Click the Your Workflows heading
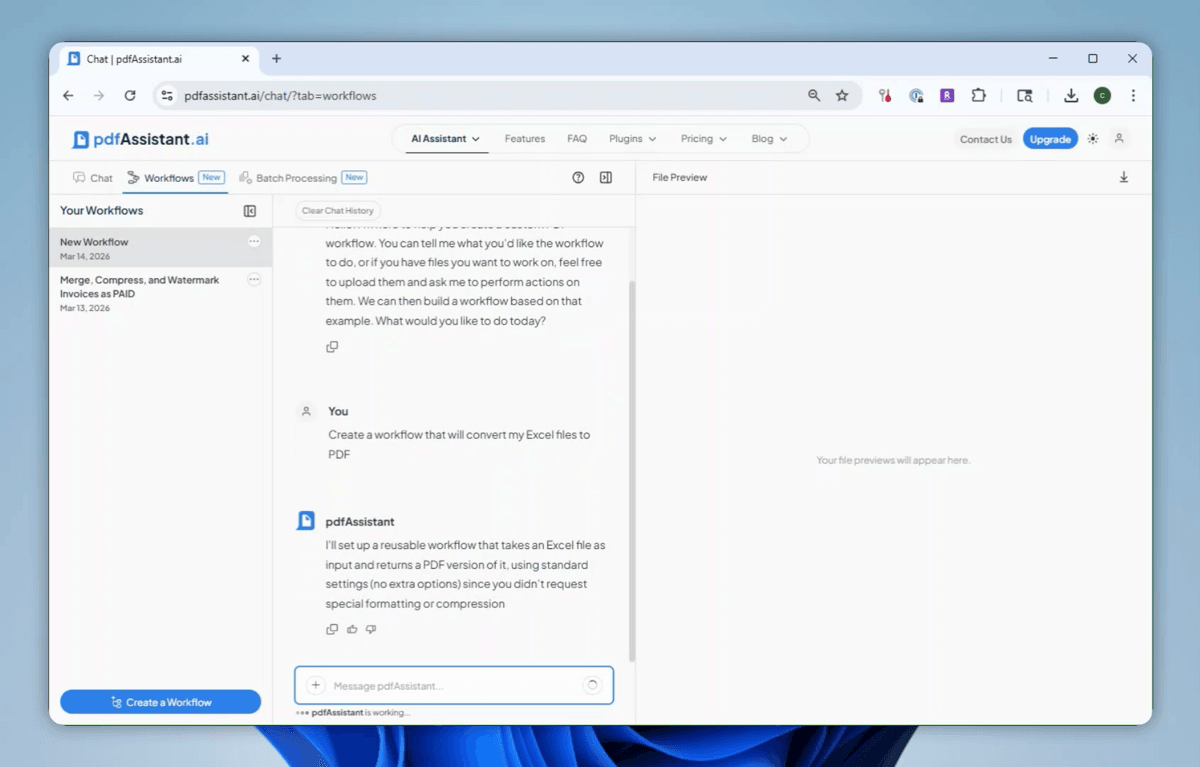Image resolution: width=1200 pixels, height=767 pixels. [x=102, y=211]
